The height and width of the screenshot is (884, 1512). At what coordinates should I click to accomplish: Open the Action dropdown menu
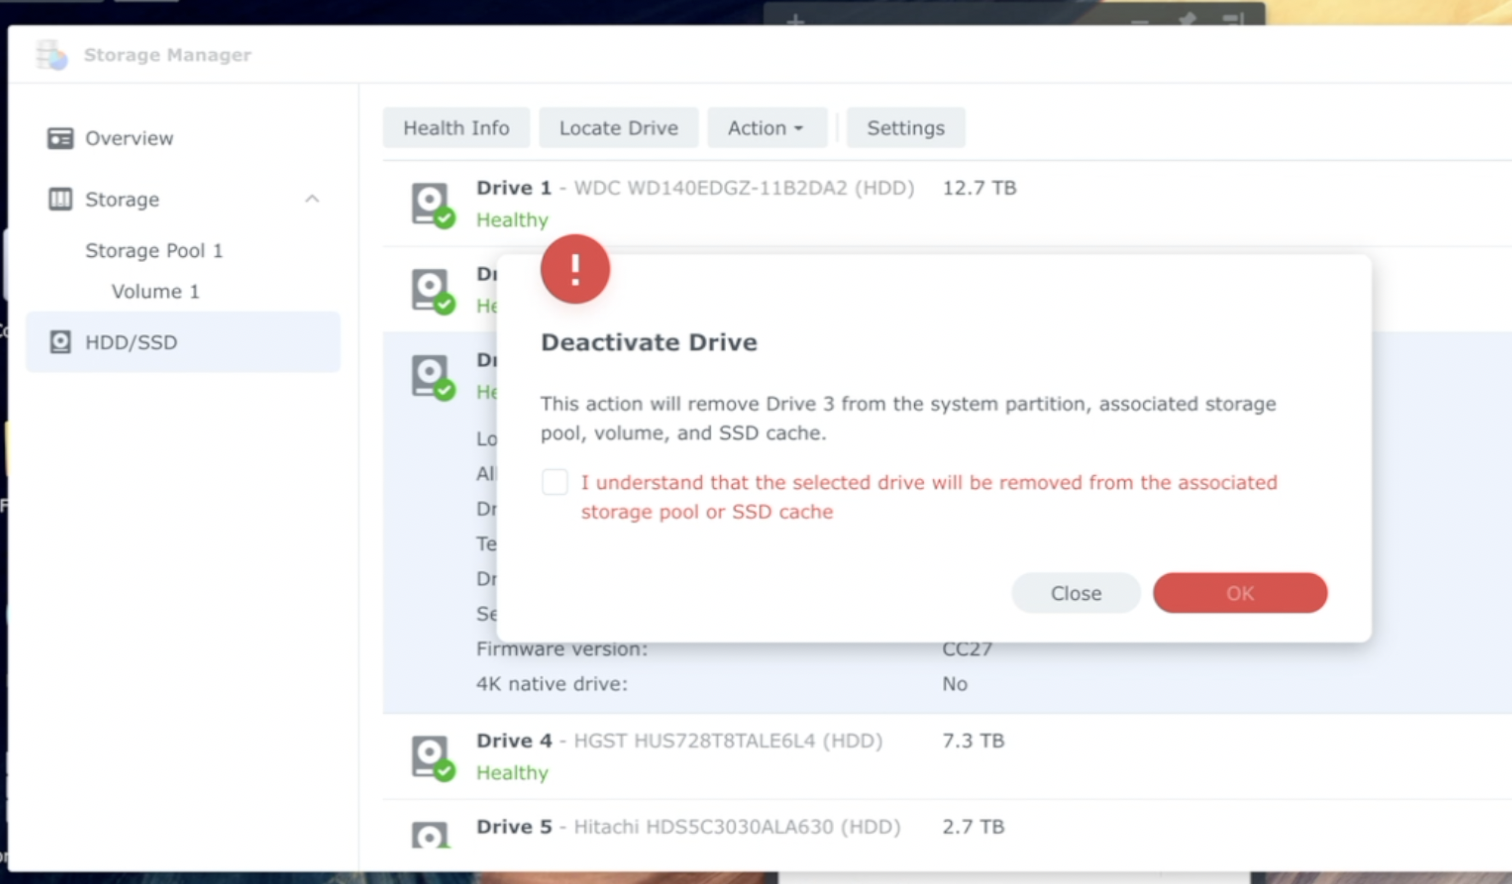[x=766, y=128]
